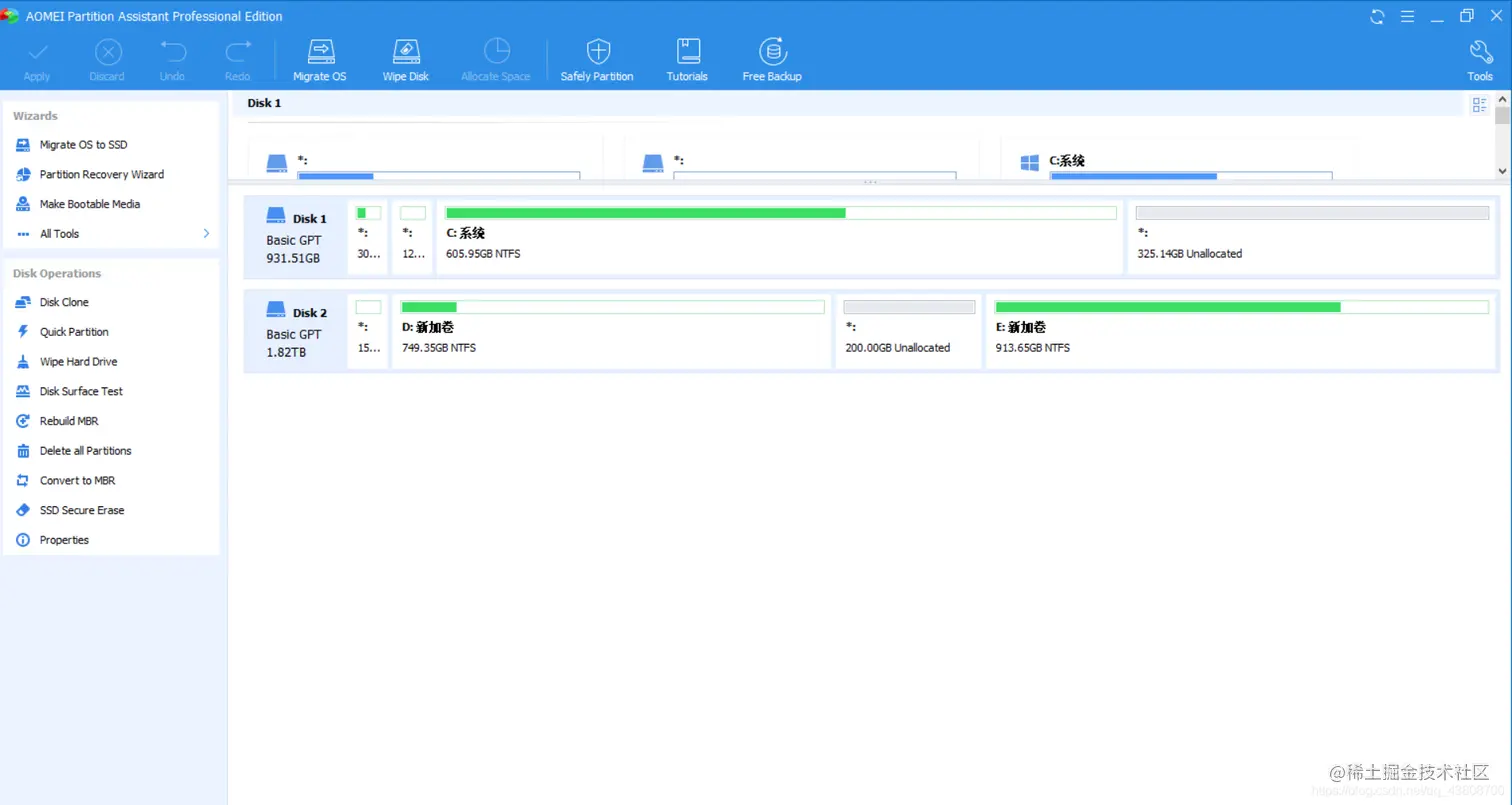Select the first small partition on Disk 1
This screenshot has width=1512, height=805.
(368, 237)
